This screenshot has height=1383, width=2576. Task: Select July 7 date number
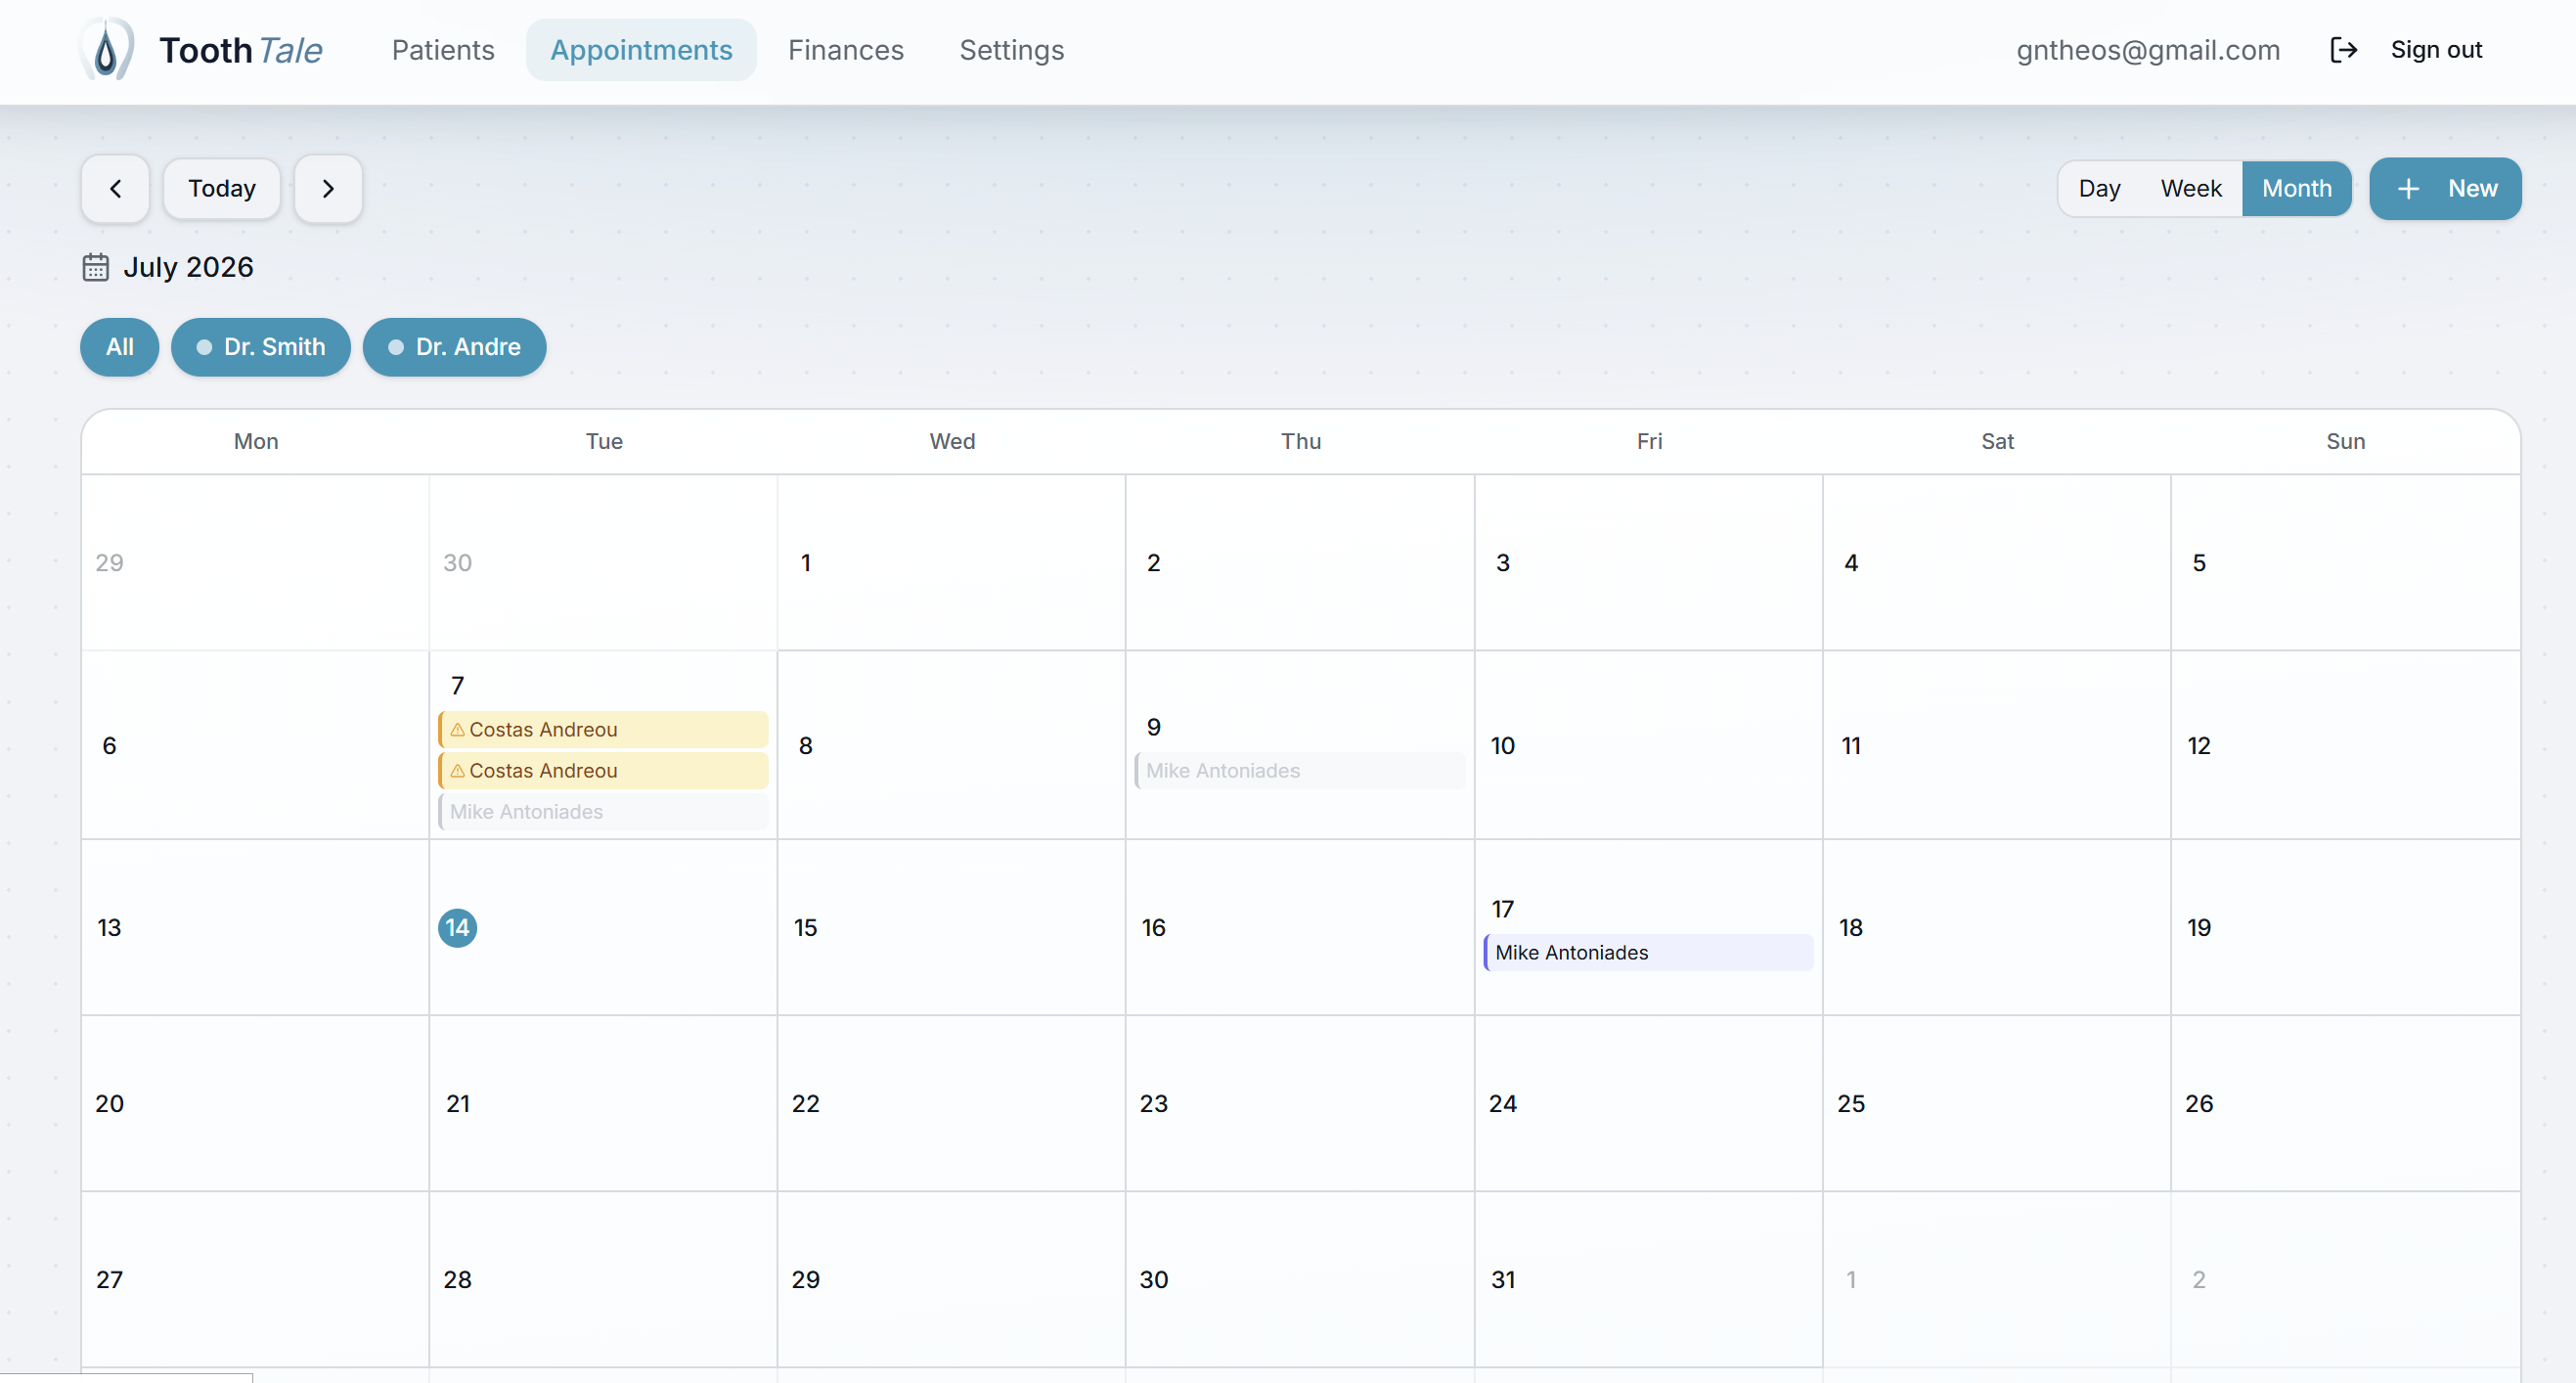tap(457, 686)
